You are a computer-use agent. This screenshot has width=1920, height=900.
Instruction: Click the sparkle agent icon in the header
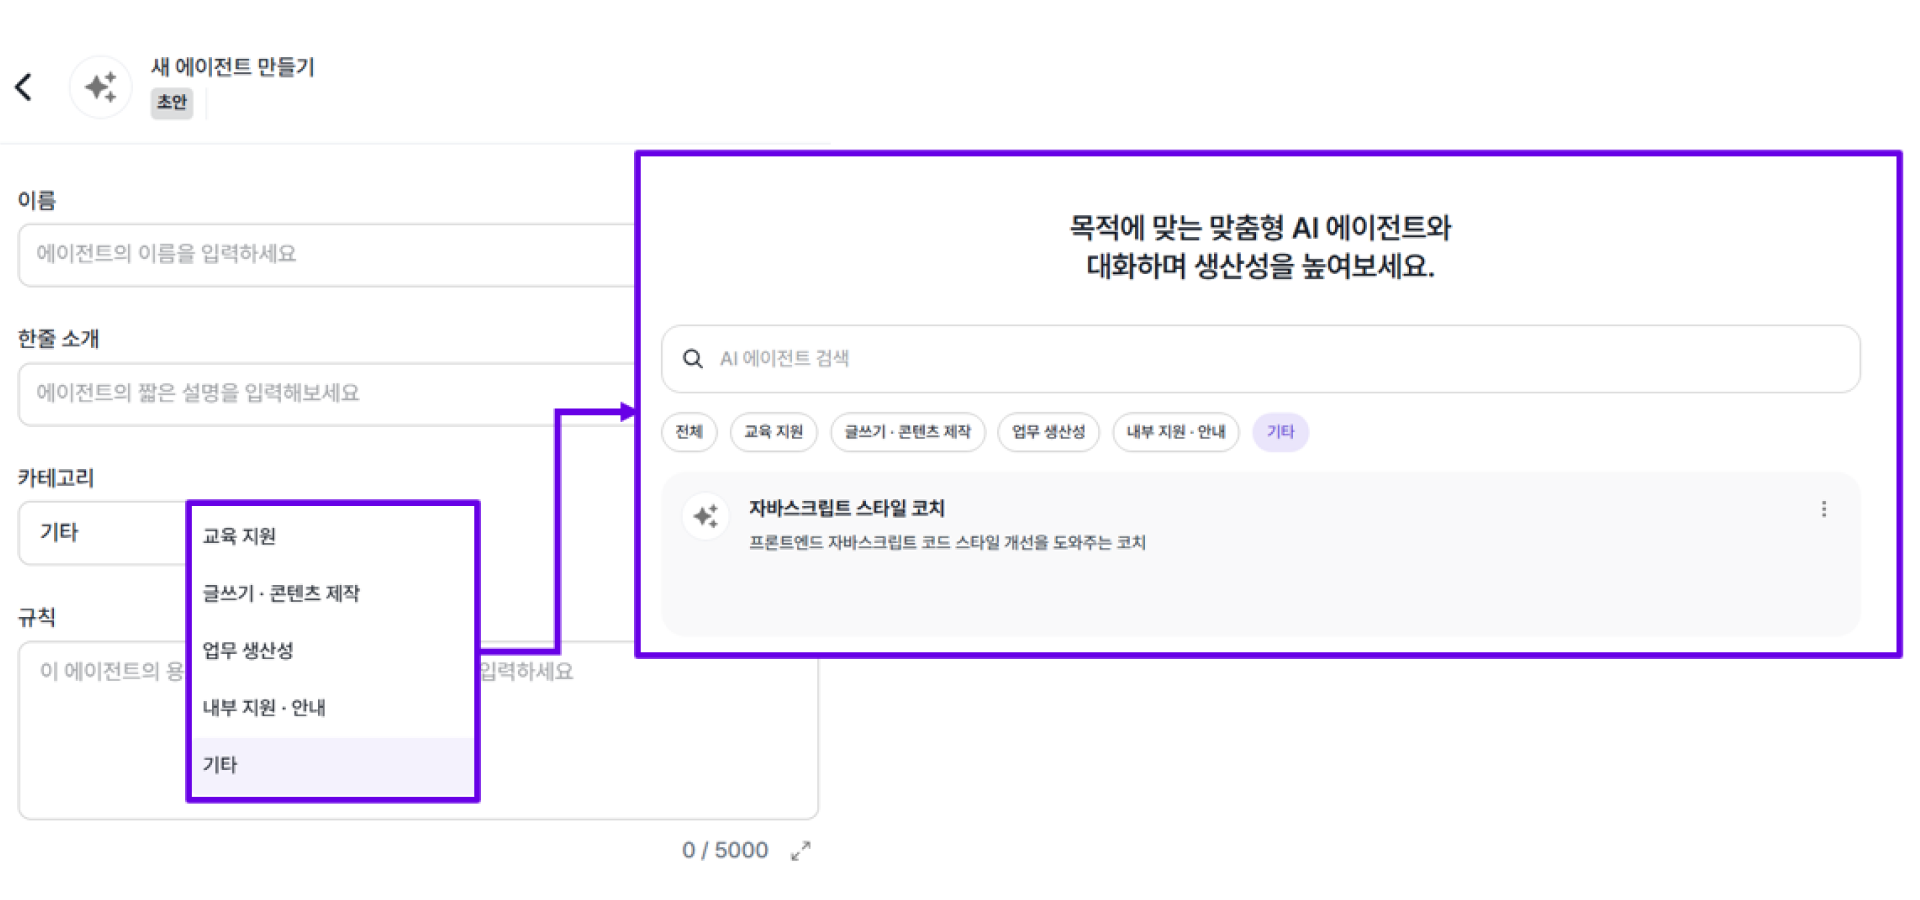click(100, 86)
